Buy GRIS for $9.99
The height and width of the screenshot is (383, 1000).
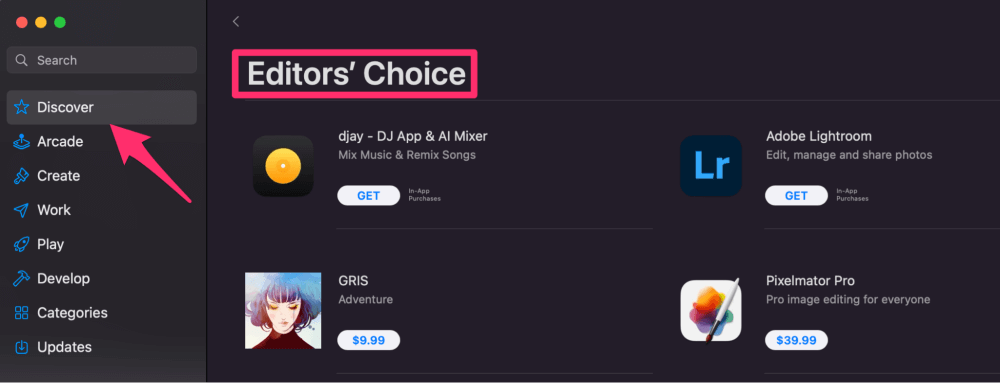coord(369,340)
